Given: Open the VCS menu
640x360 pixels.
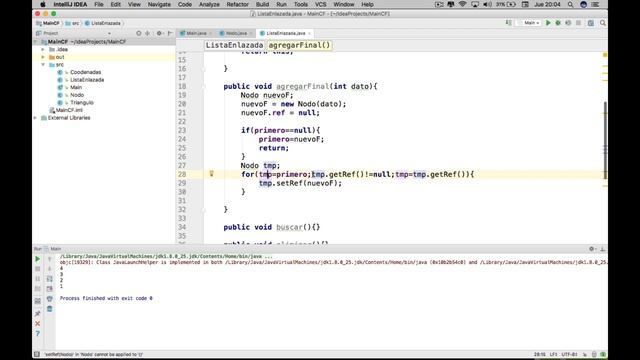Looking at the screenshot, I should [x=320, y=4].
